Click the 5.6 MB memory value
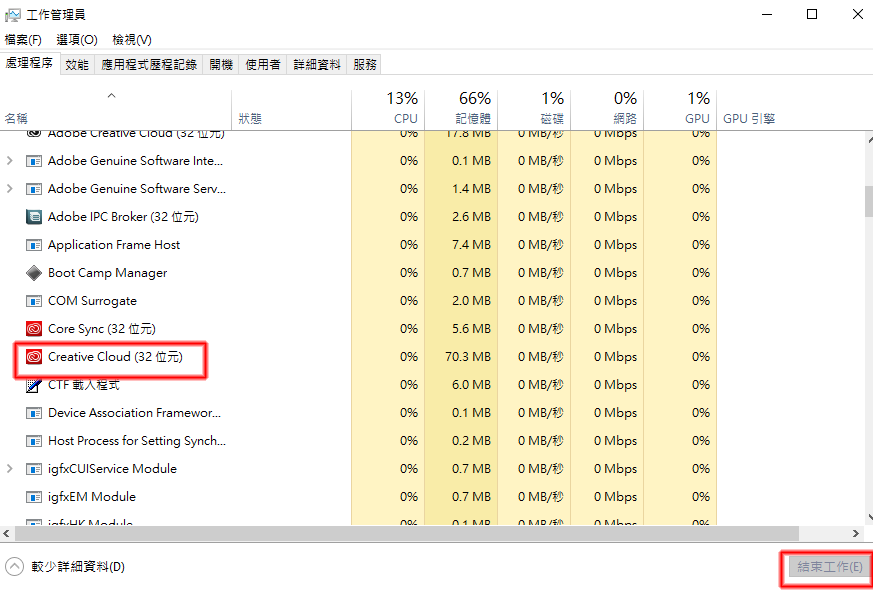The image size is (873, 591). pos(472,329)
